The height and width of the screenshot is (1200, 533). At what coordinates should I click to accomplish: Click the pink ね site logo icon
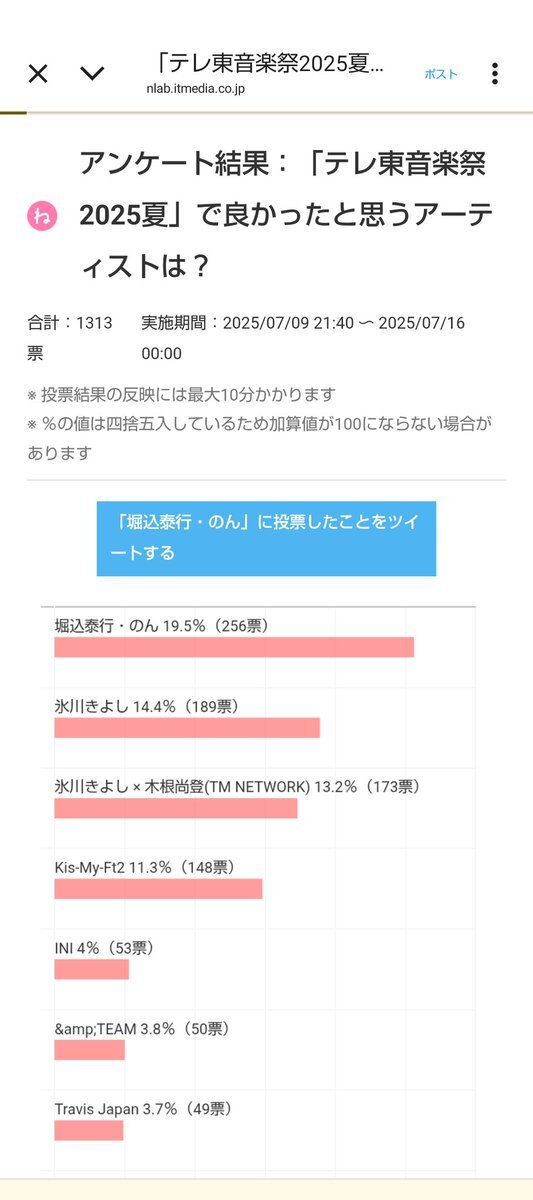41,215
